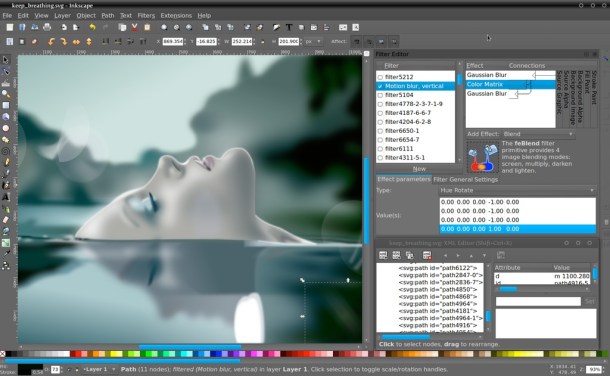Rotate selection 90° counter-clockwise
The image size is (610, 376).
coord(51,42)
